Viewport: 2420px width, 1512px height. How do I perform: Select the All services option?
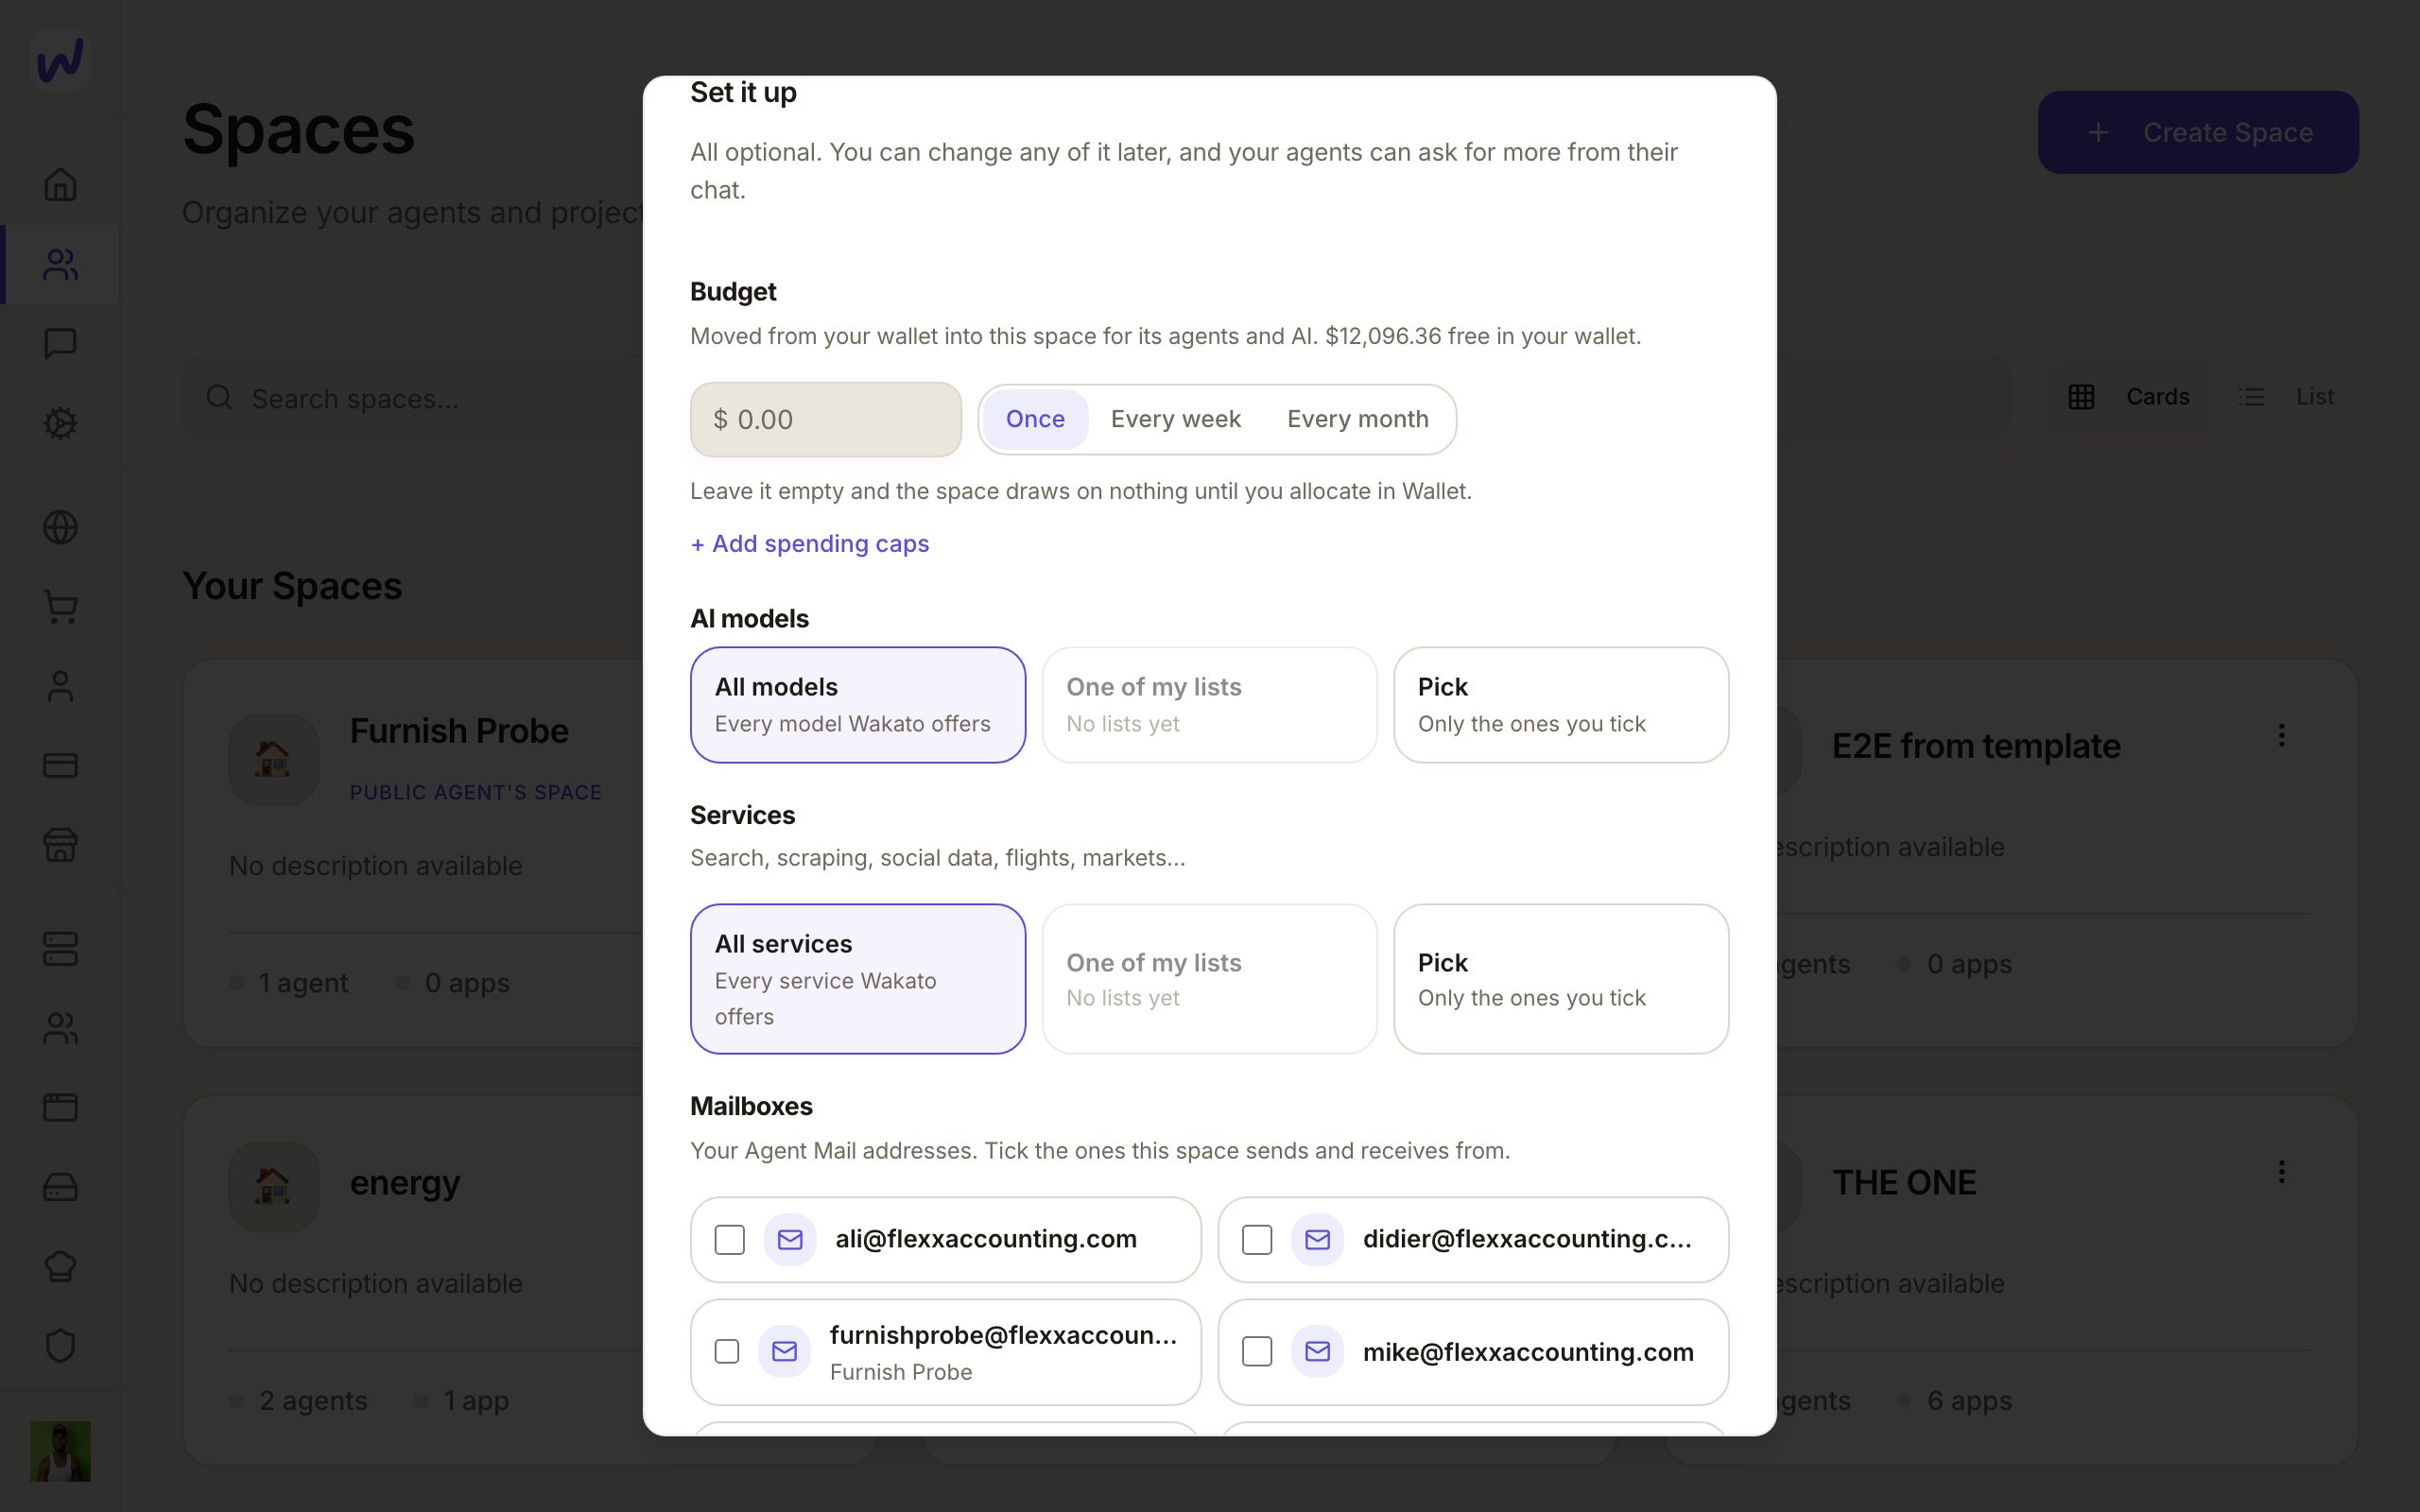858,979
